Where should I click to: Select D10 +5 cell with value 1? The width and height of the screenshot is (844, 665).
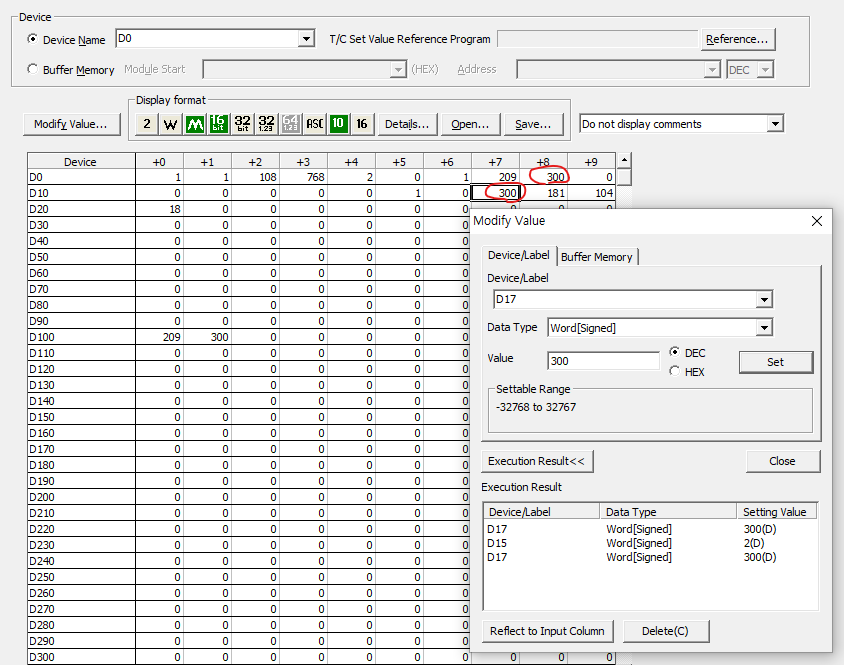(x=399, y=193)
